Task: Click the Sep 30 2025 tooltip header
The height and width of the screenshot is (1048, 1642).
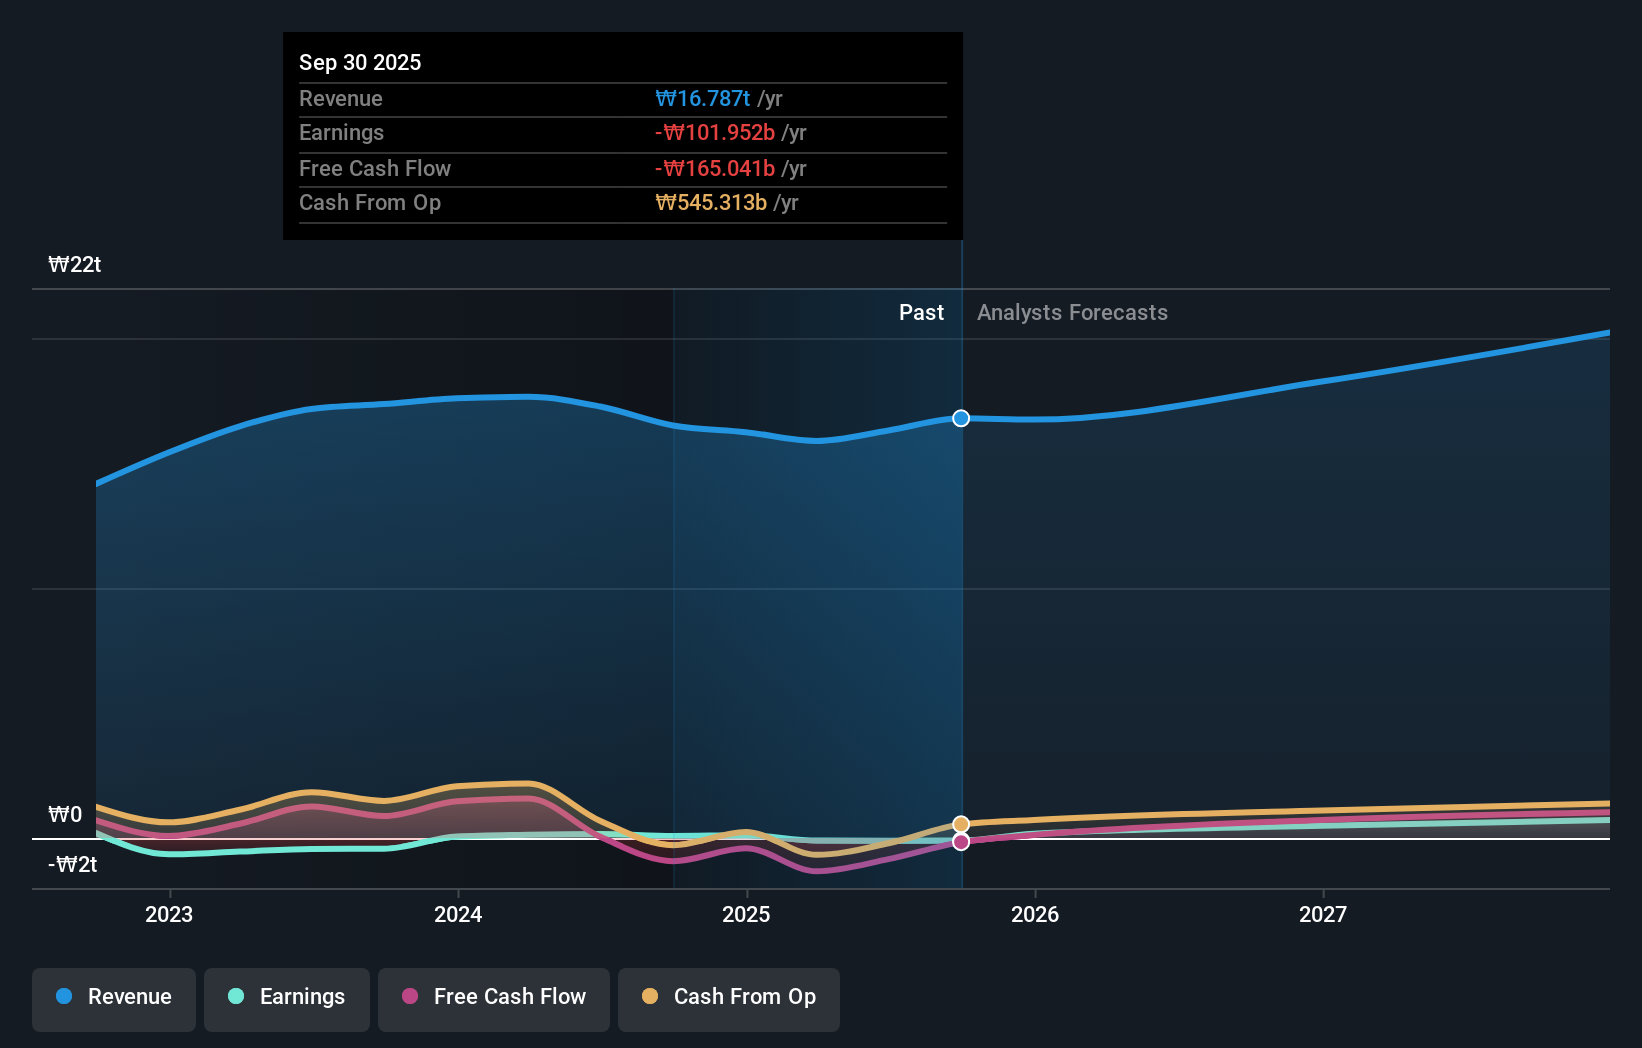Action: click(360, 62)
